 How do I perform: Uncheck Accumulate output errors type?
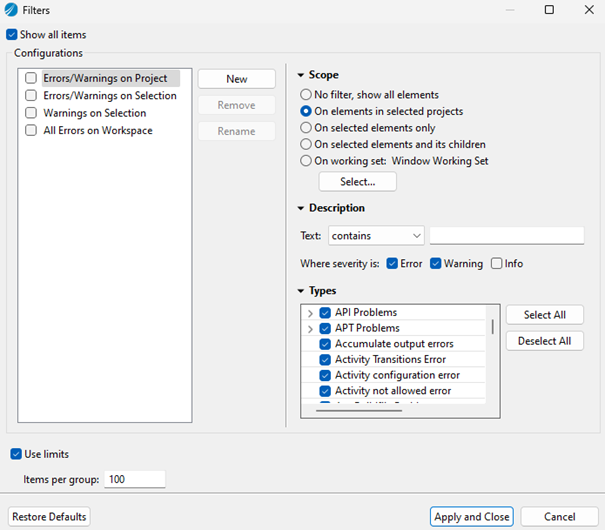[325, 344]
